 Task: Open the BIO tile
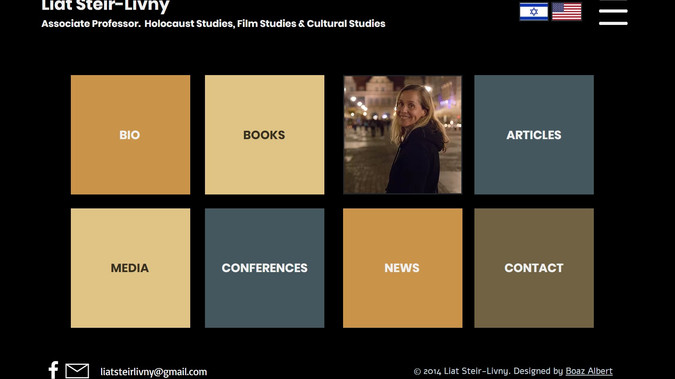click(x=130, y=135)
